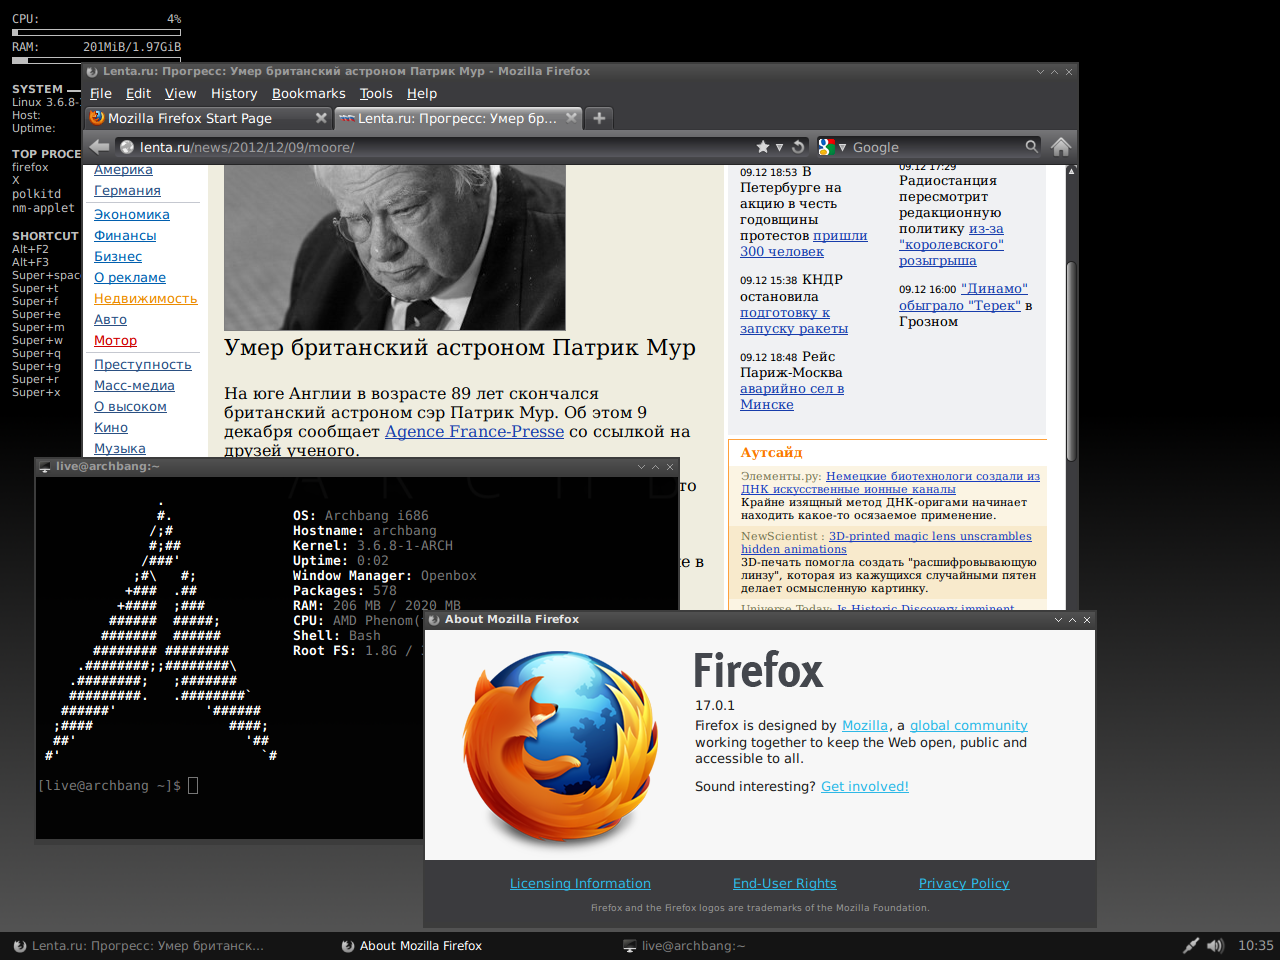1280x960 pixels.
Task: Open the history dropdown arrow in URL bar
Action: 780,147
